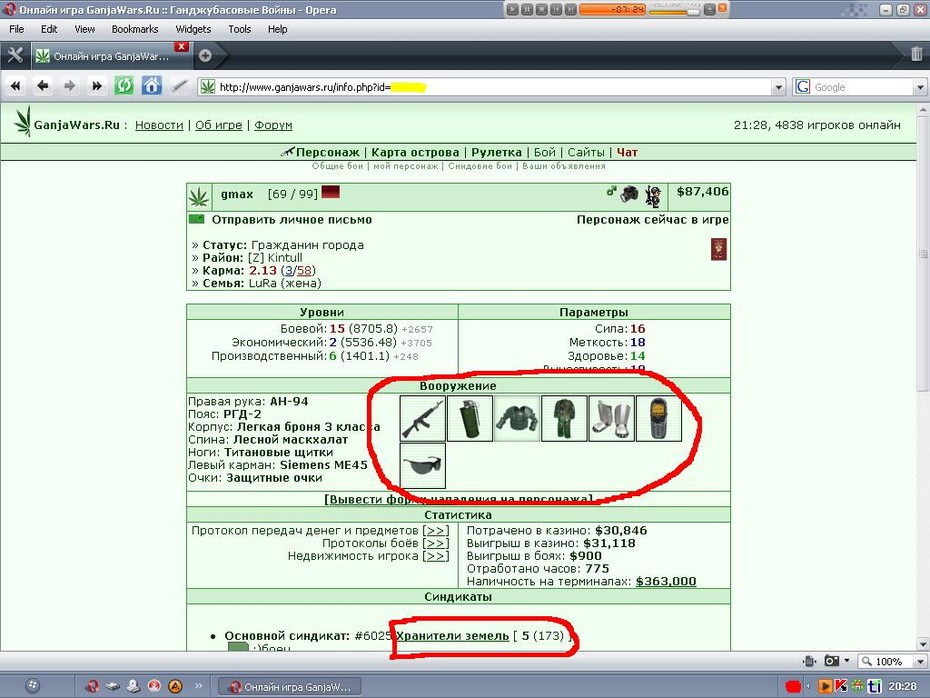Screen dimensions: 930x698
Task: Open the File menu
Action: [17, 29]
